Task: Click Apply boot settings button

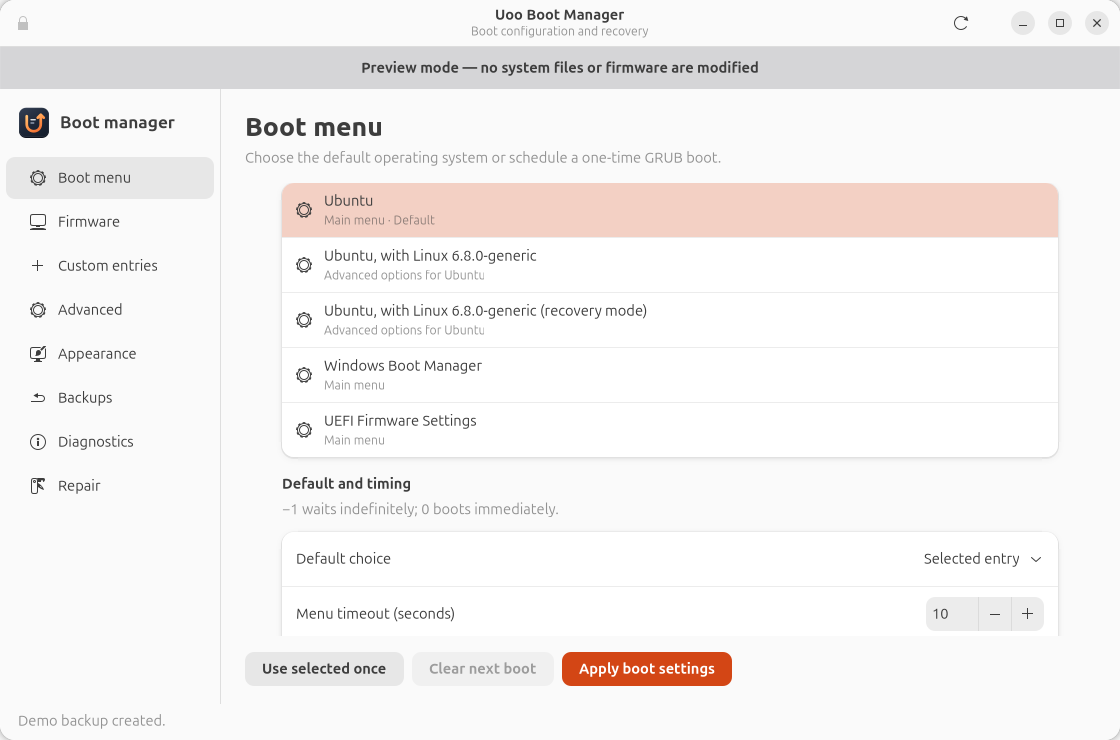Action: (647, 669)
